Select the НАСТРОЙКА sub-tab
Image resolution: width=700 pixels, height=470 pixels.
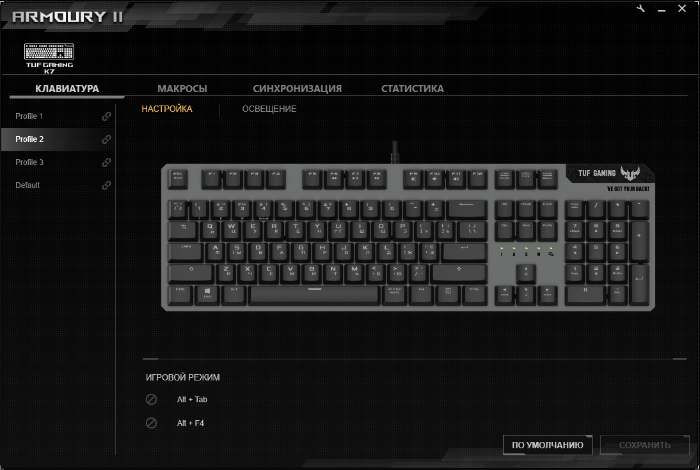(167, 109)
